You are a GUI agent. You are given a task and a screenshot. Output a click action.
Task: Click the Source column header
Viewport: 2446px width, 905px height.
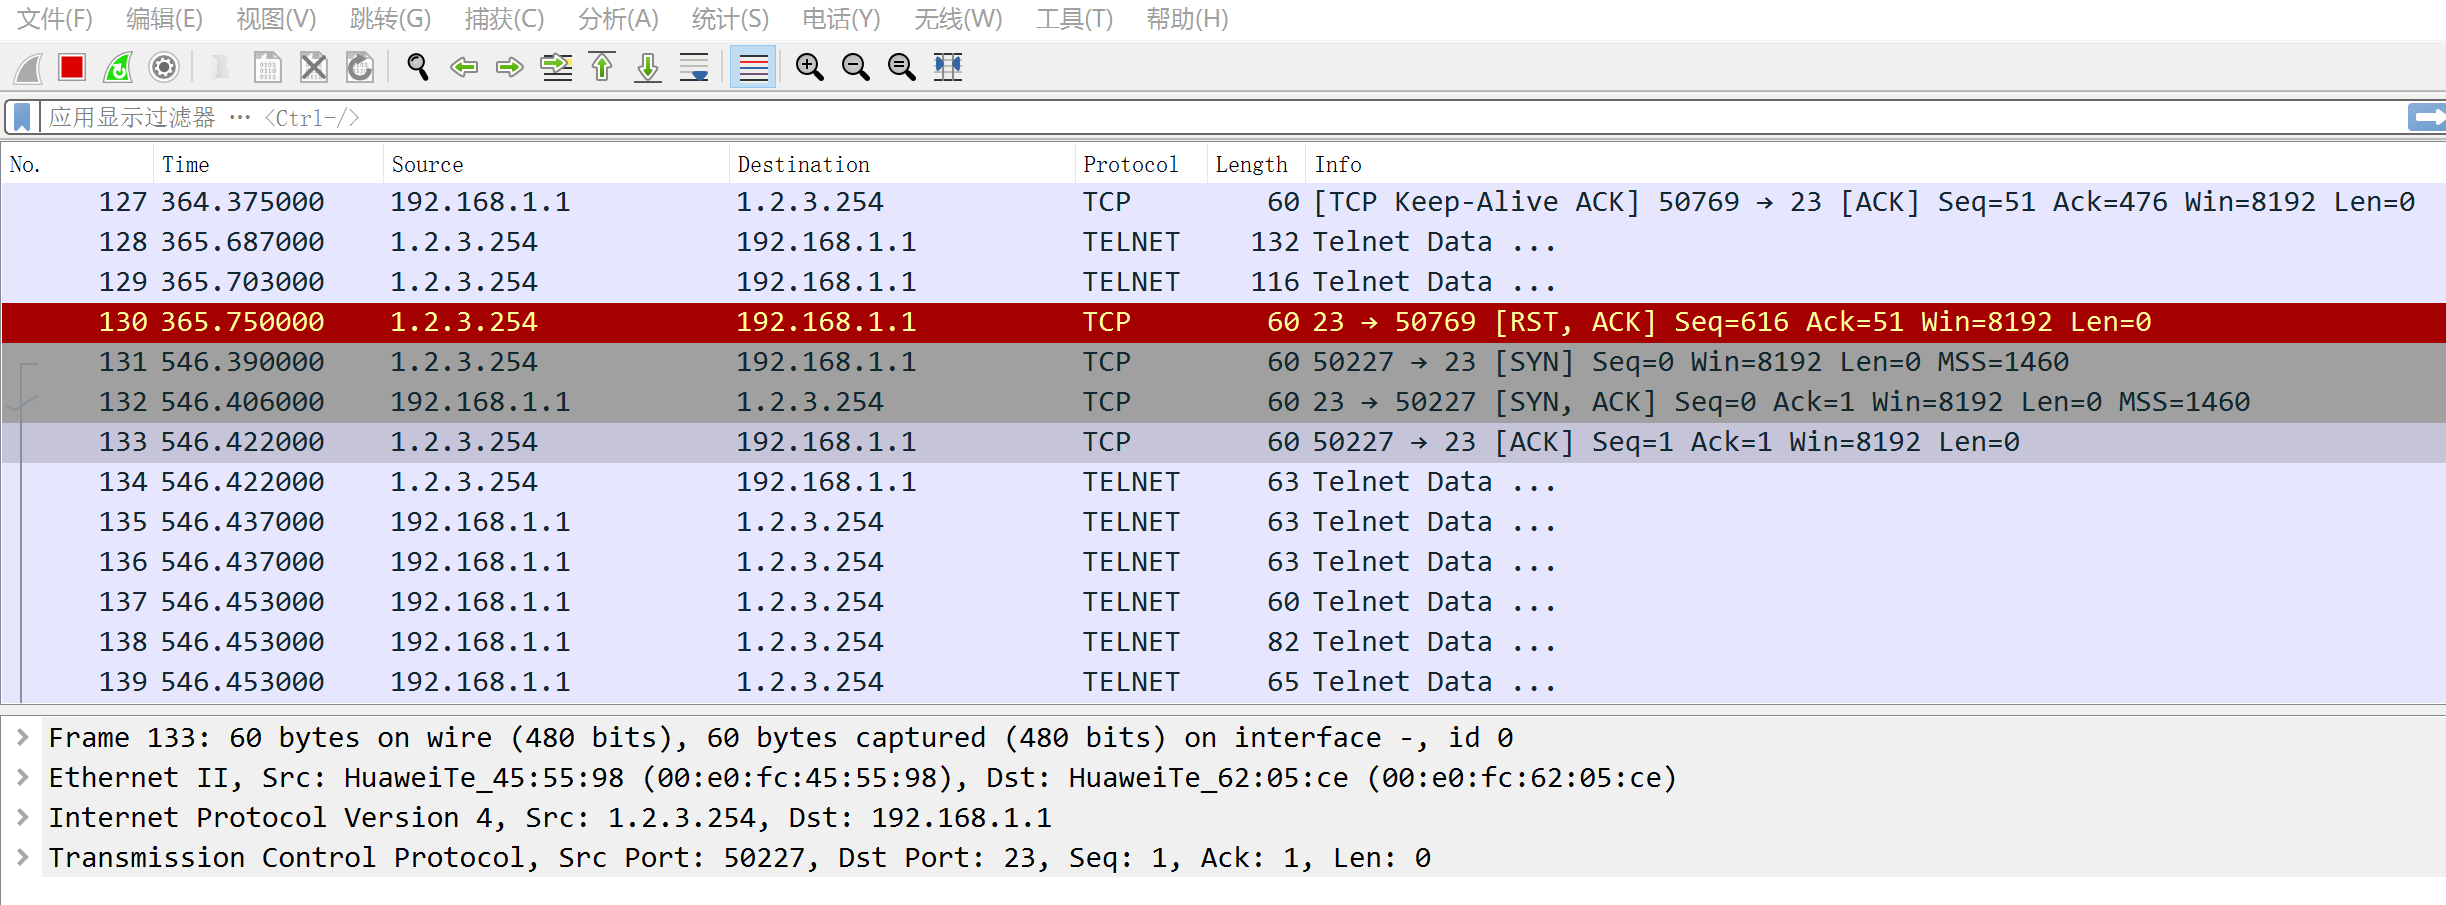427,164
